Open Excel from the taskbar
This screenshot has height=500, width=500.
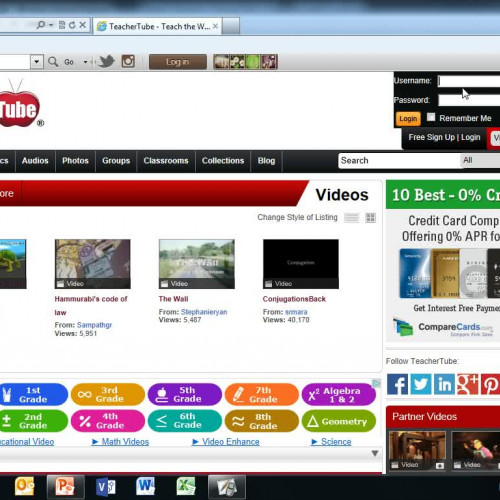pyautogui.click(x=186, y=486)
